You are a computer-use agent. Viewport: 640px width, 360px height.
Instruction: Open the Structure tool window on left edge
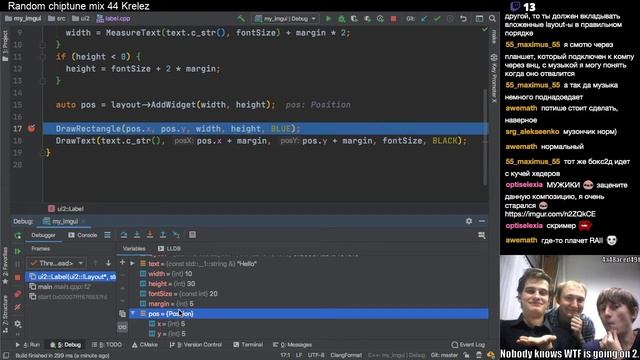(5, 314)
